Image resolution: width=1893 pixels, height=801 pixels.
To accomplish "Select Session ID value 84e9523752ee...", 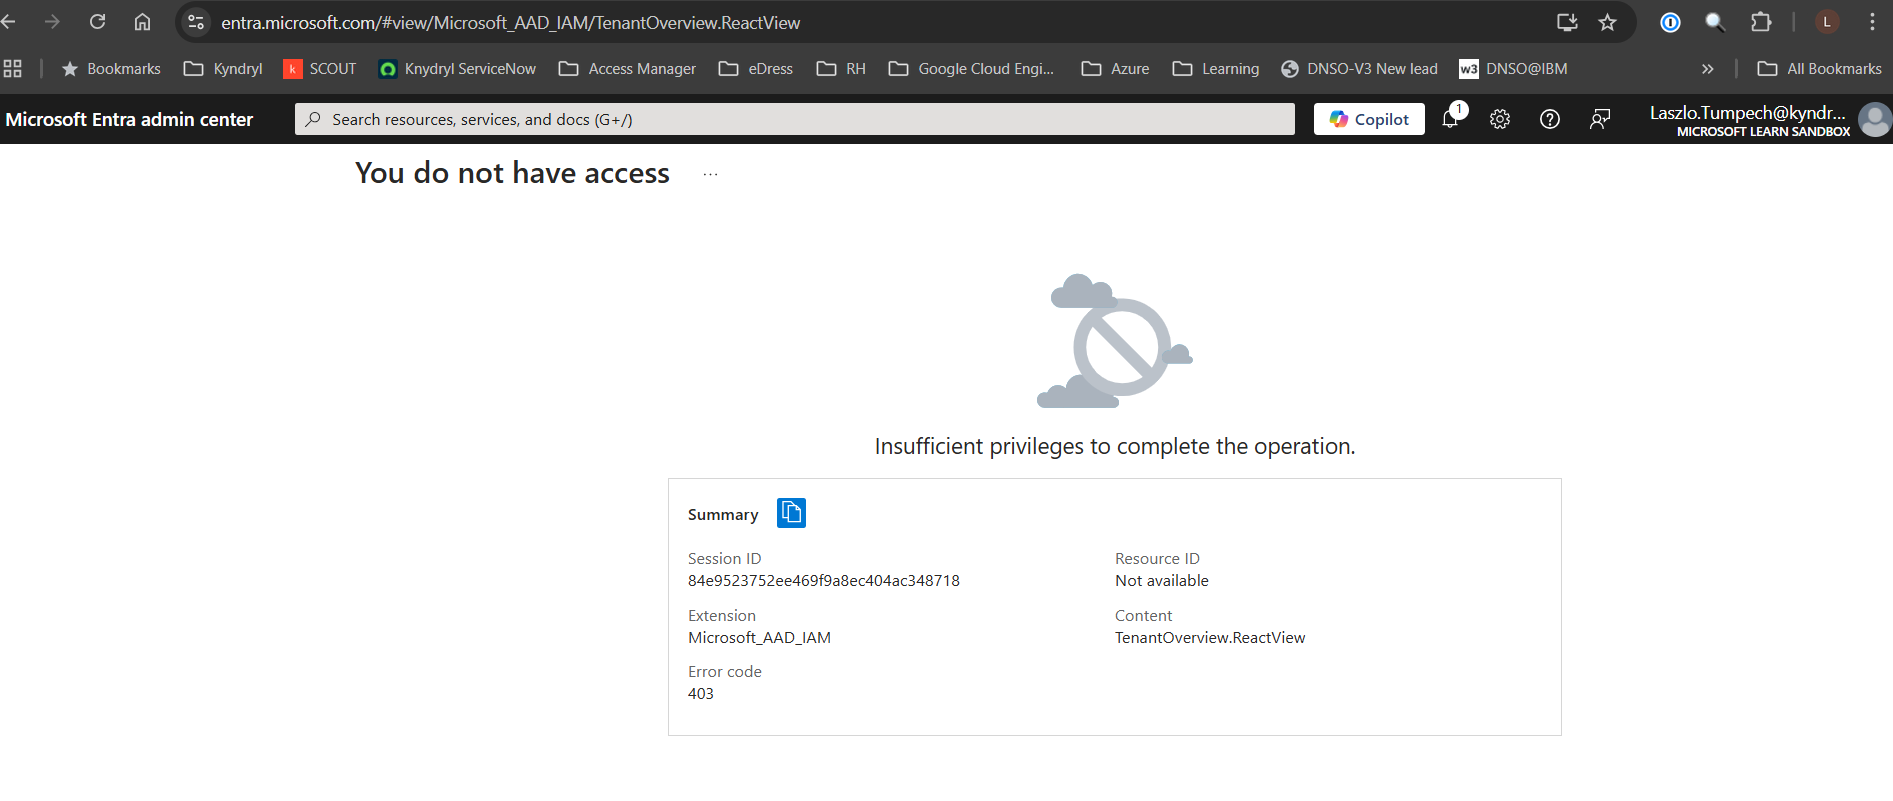I will (x=823, y=580).
